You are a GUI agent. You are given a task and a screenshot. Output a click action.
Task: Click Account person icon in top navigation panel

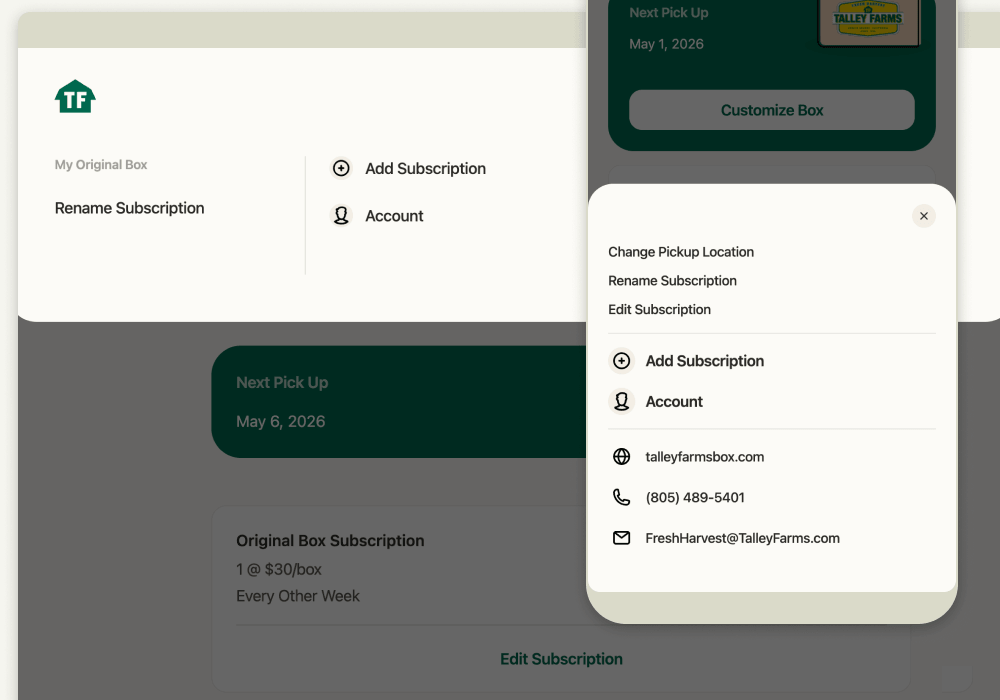(x=341, y=216)
